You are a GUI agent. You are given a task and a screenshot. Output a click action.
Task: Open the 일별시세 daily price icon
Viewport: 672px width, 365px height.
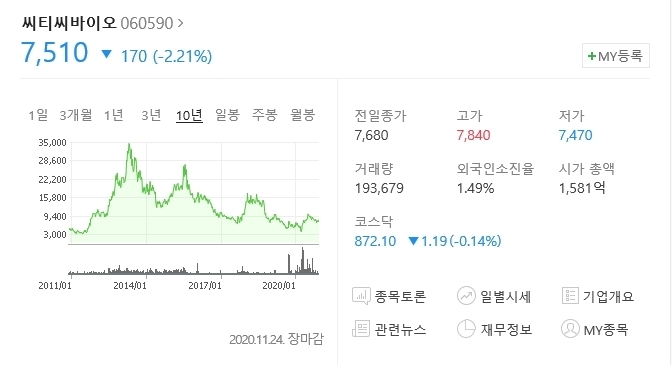click(x=466, y=296)
